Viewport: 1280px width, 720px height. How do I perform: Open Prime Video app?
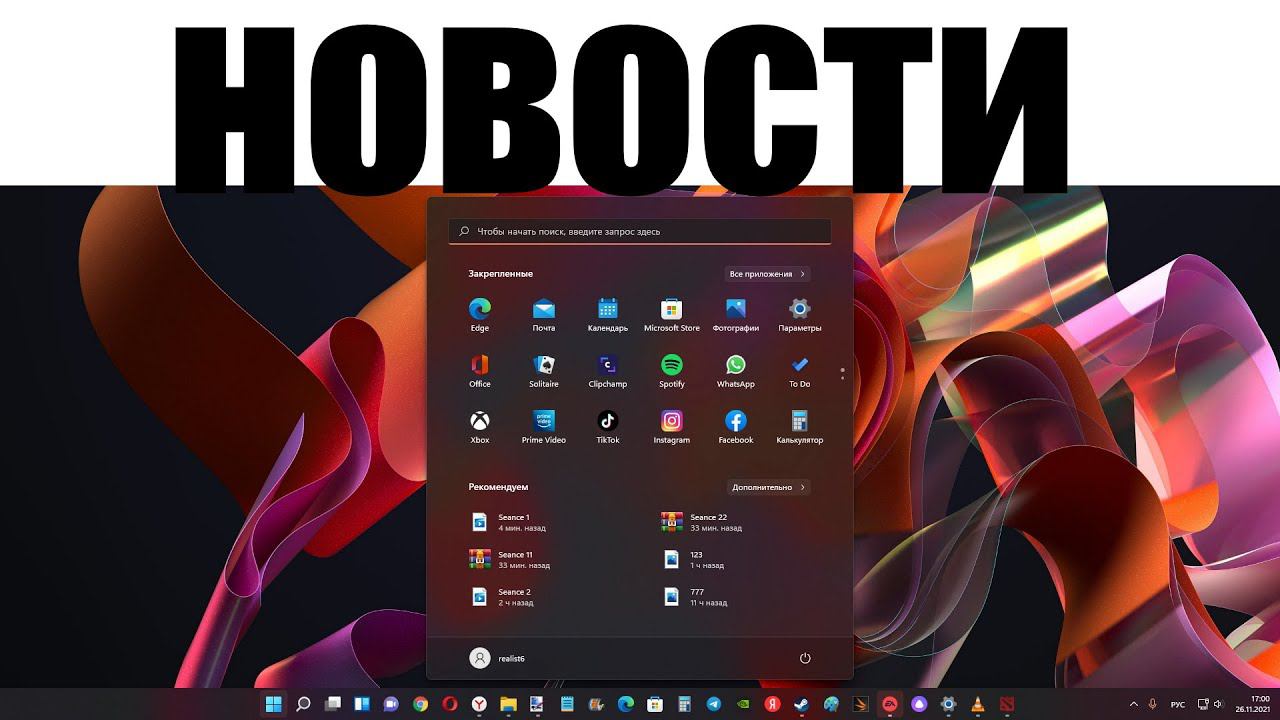pos(544,426)
